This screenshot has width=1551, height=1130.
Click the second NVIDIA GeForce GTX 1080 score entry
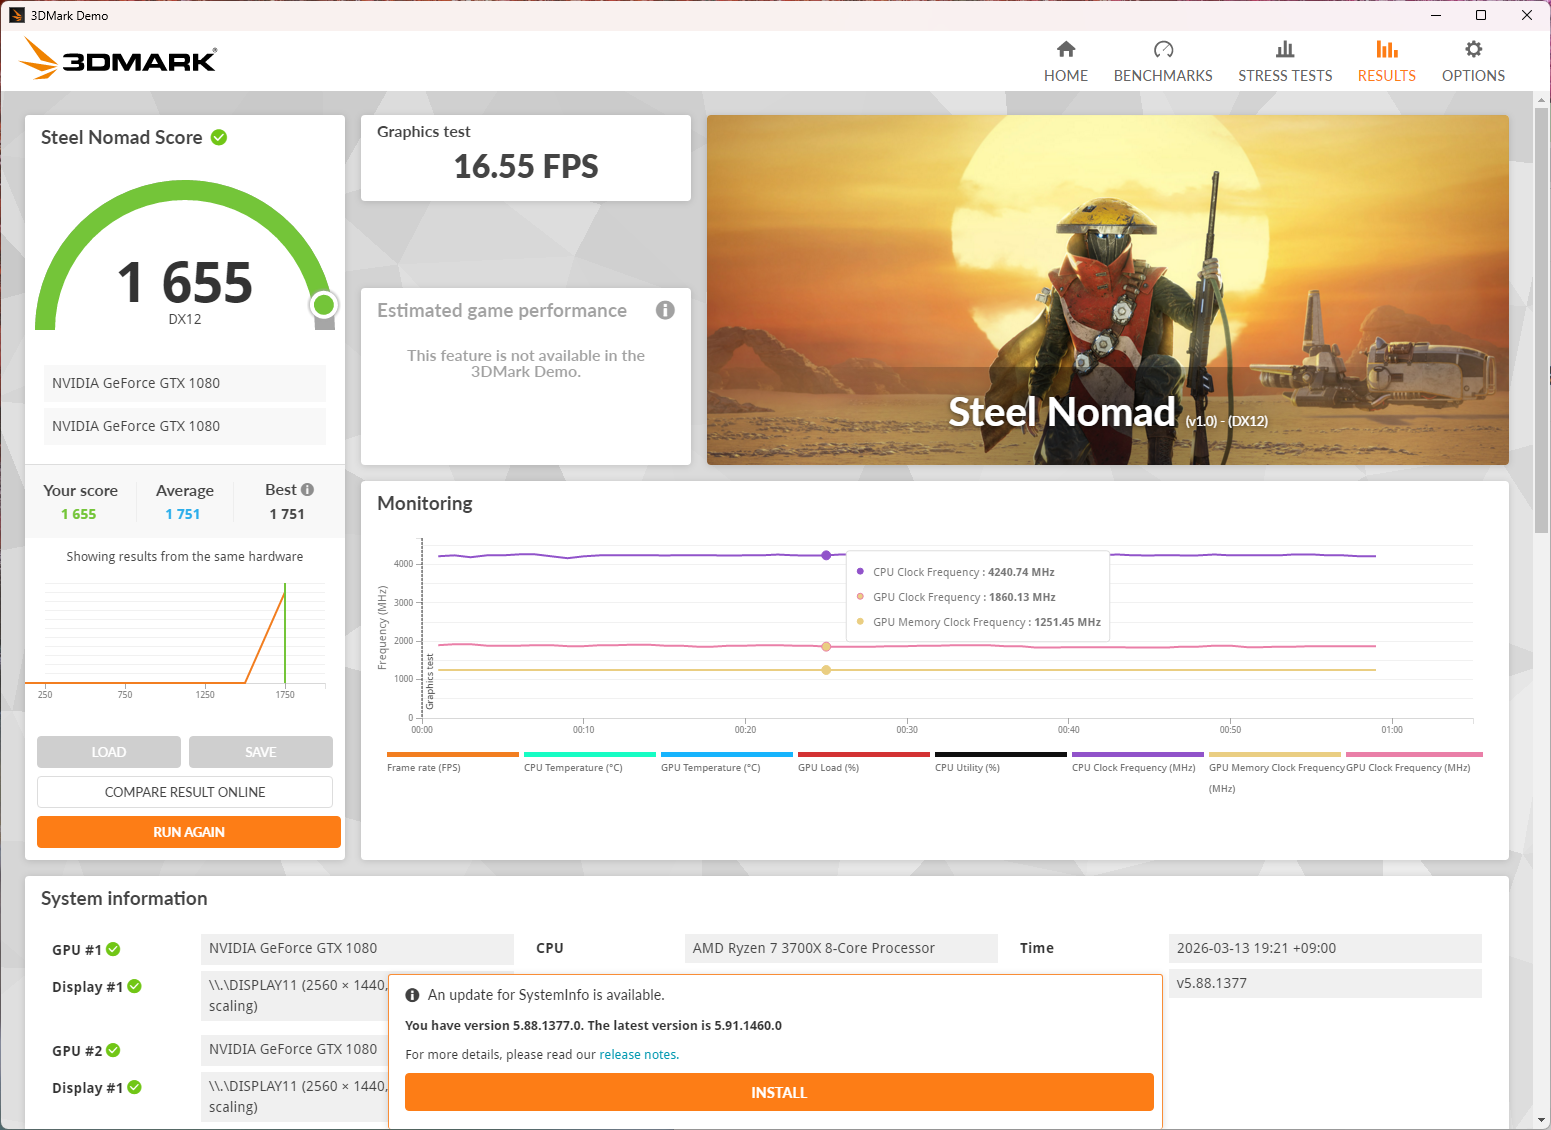185,426
